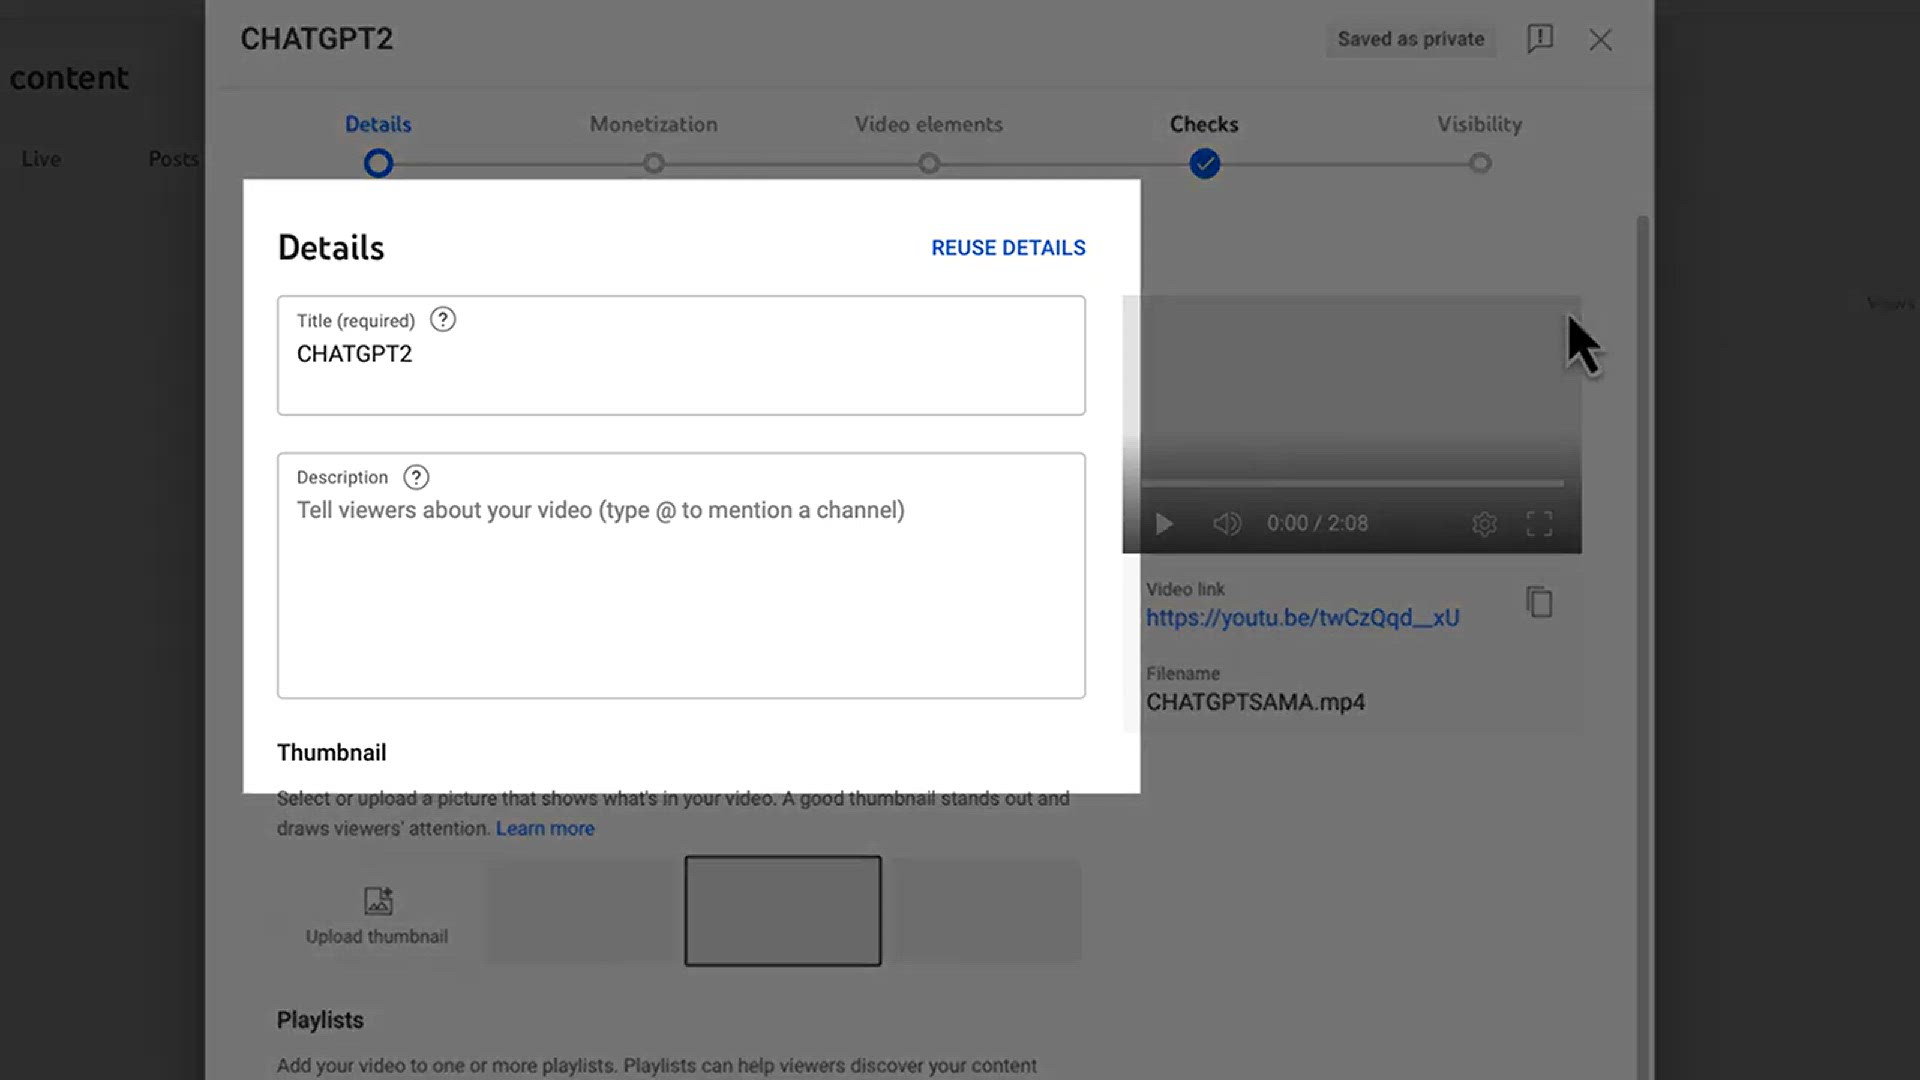Click the Monetization step circle marker
Screen dimensions: 1920x1080
[653, 163]
